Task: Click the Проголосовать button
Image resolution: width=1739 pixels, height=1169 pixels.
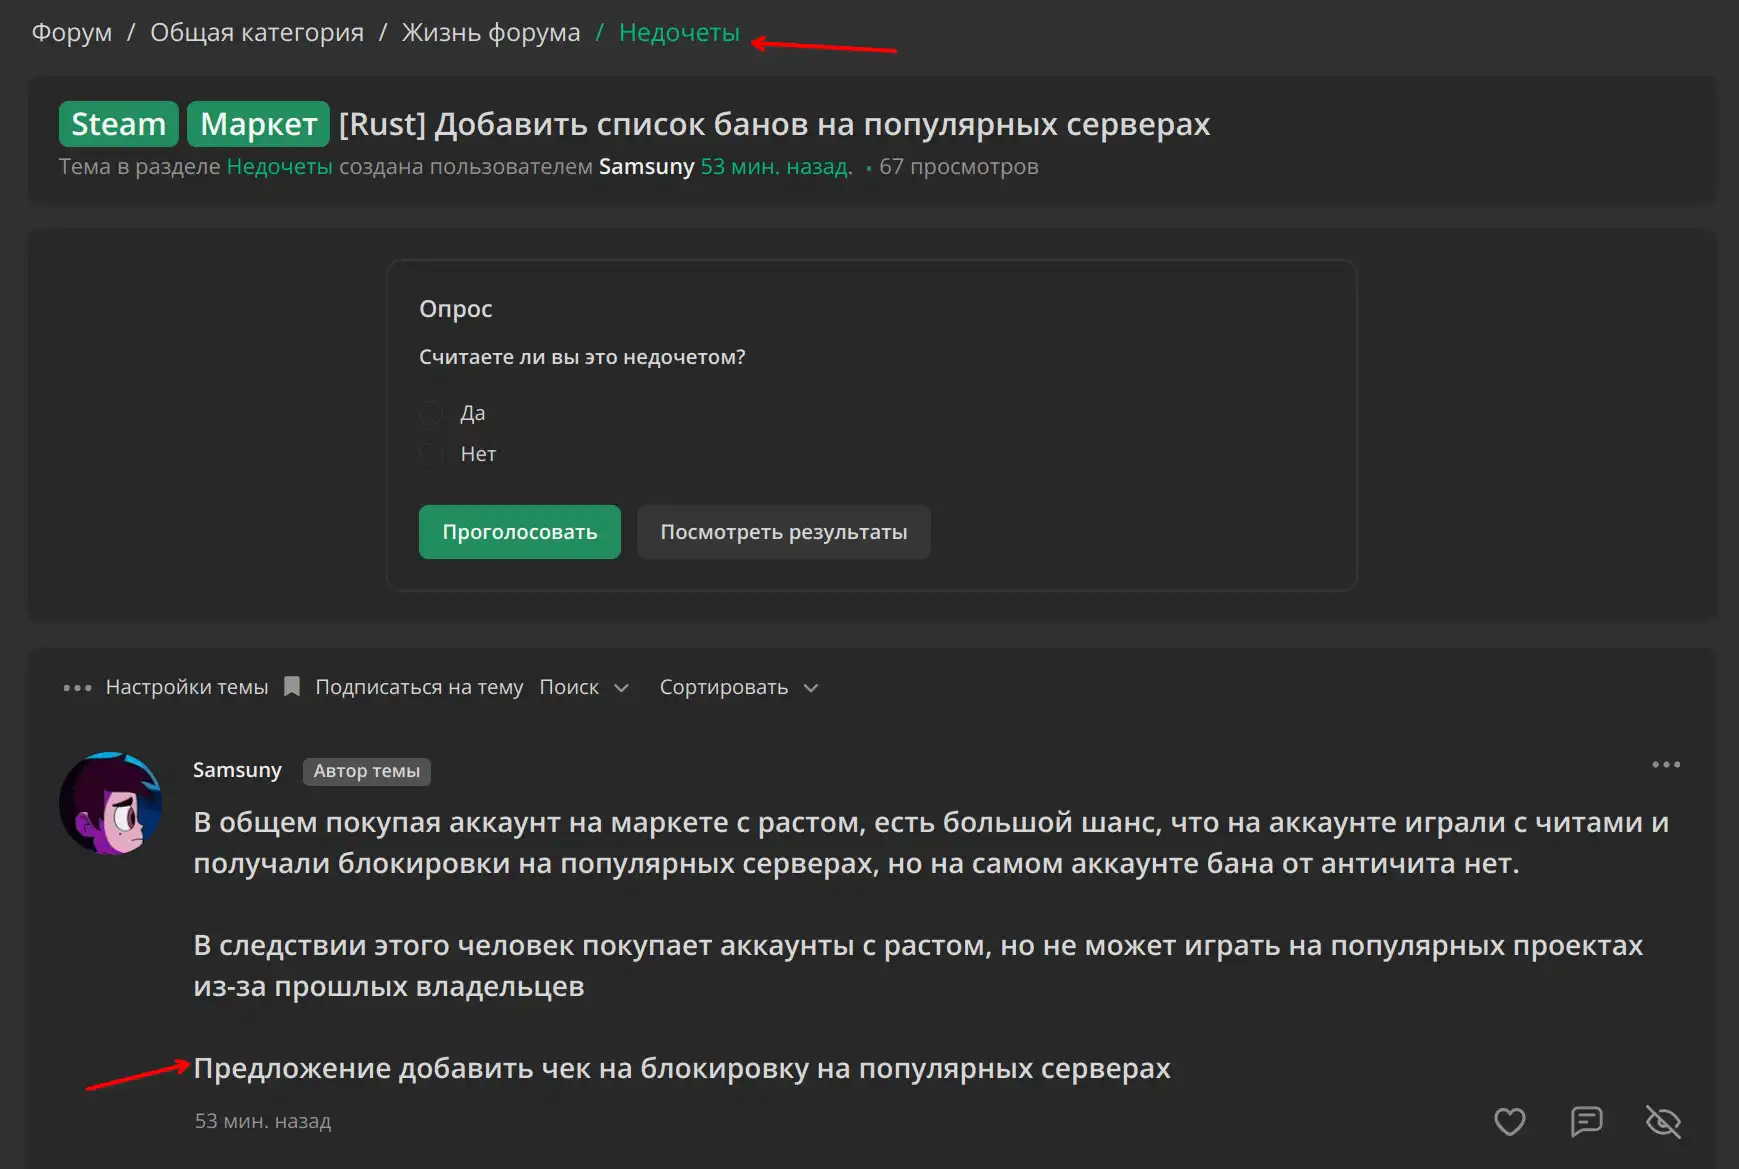Action: [x=520, y=532]
